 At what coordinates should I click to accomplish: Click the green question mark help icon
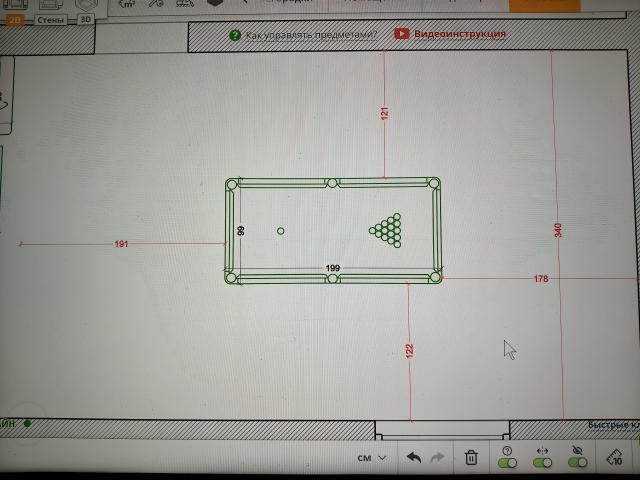click(x=234, y=35)
